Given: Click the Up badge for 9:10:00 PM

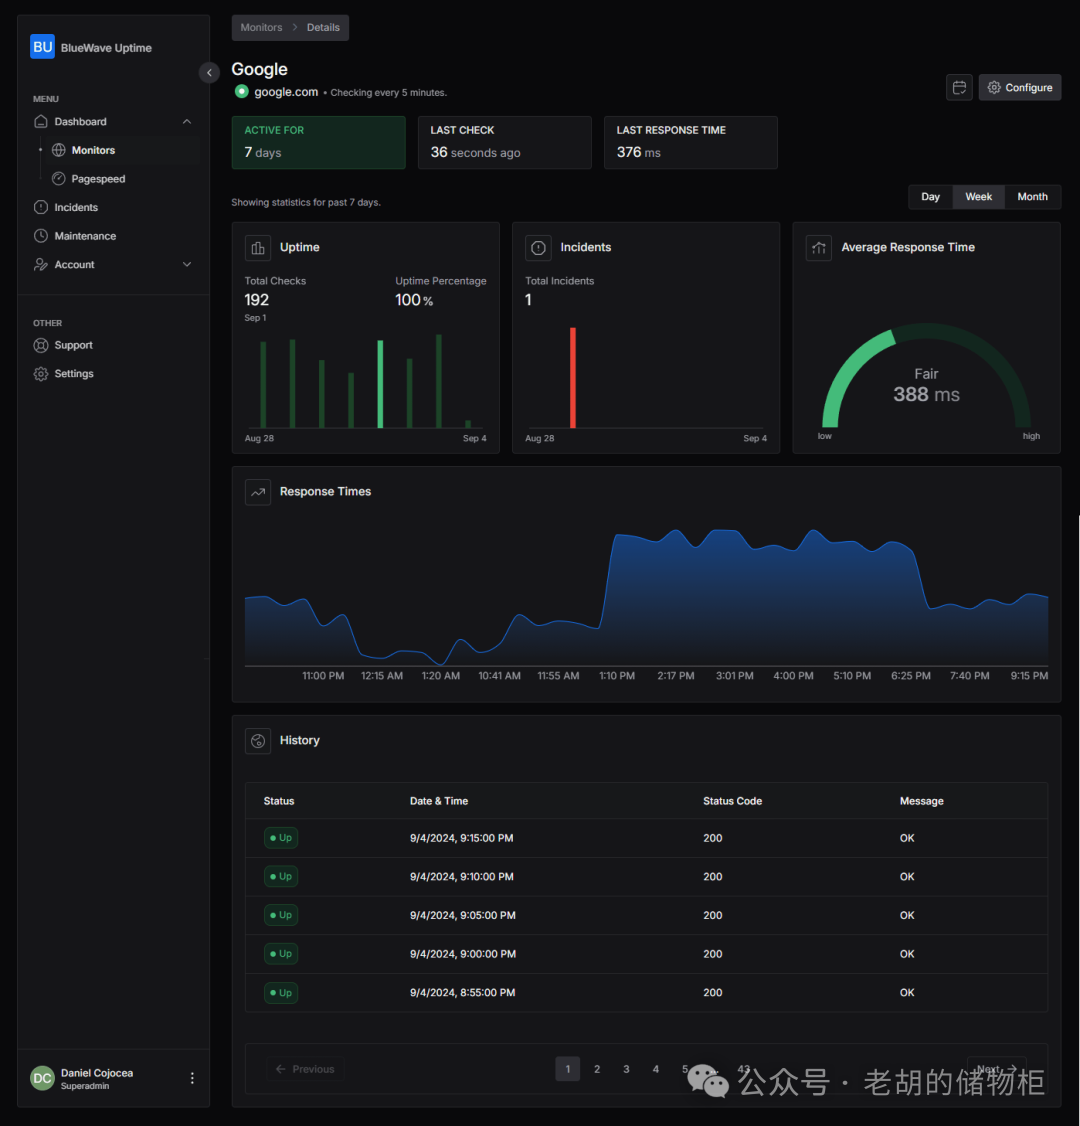Looking at the screenshot, I should (281, 877).
